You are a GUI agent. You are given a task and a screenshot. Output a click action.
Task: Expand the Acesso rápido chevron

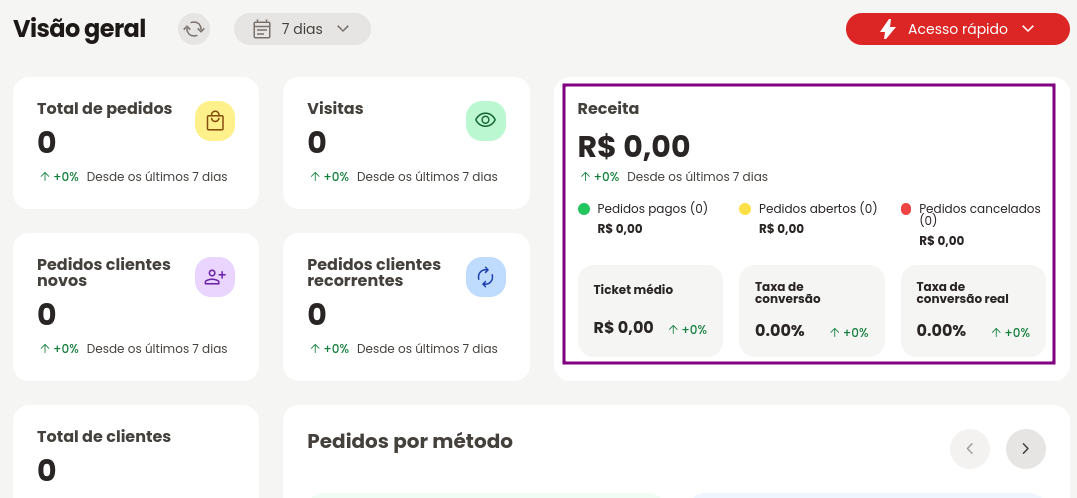point(1028,29)
